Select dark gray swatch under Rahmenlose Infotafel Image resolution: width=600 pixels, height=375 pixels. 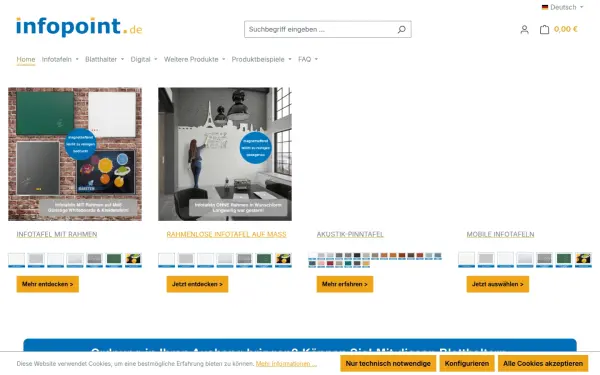click(x=245, y=260)
